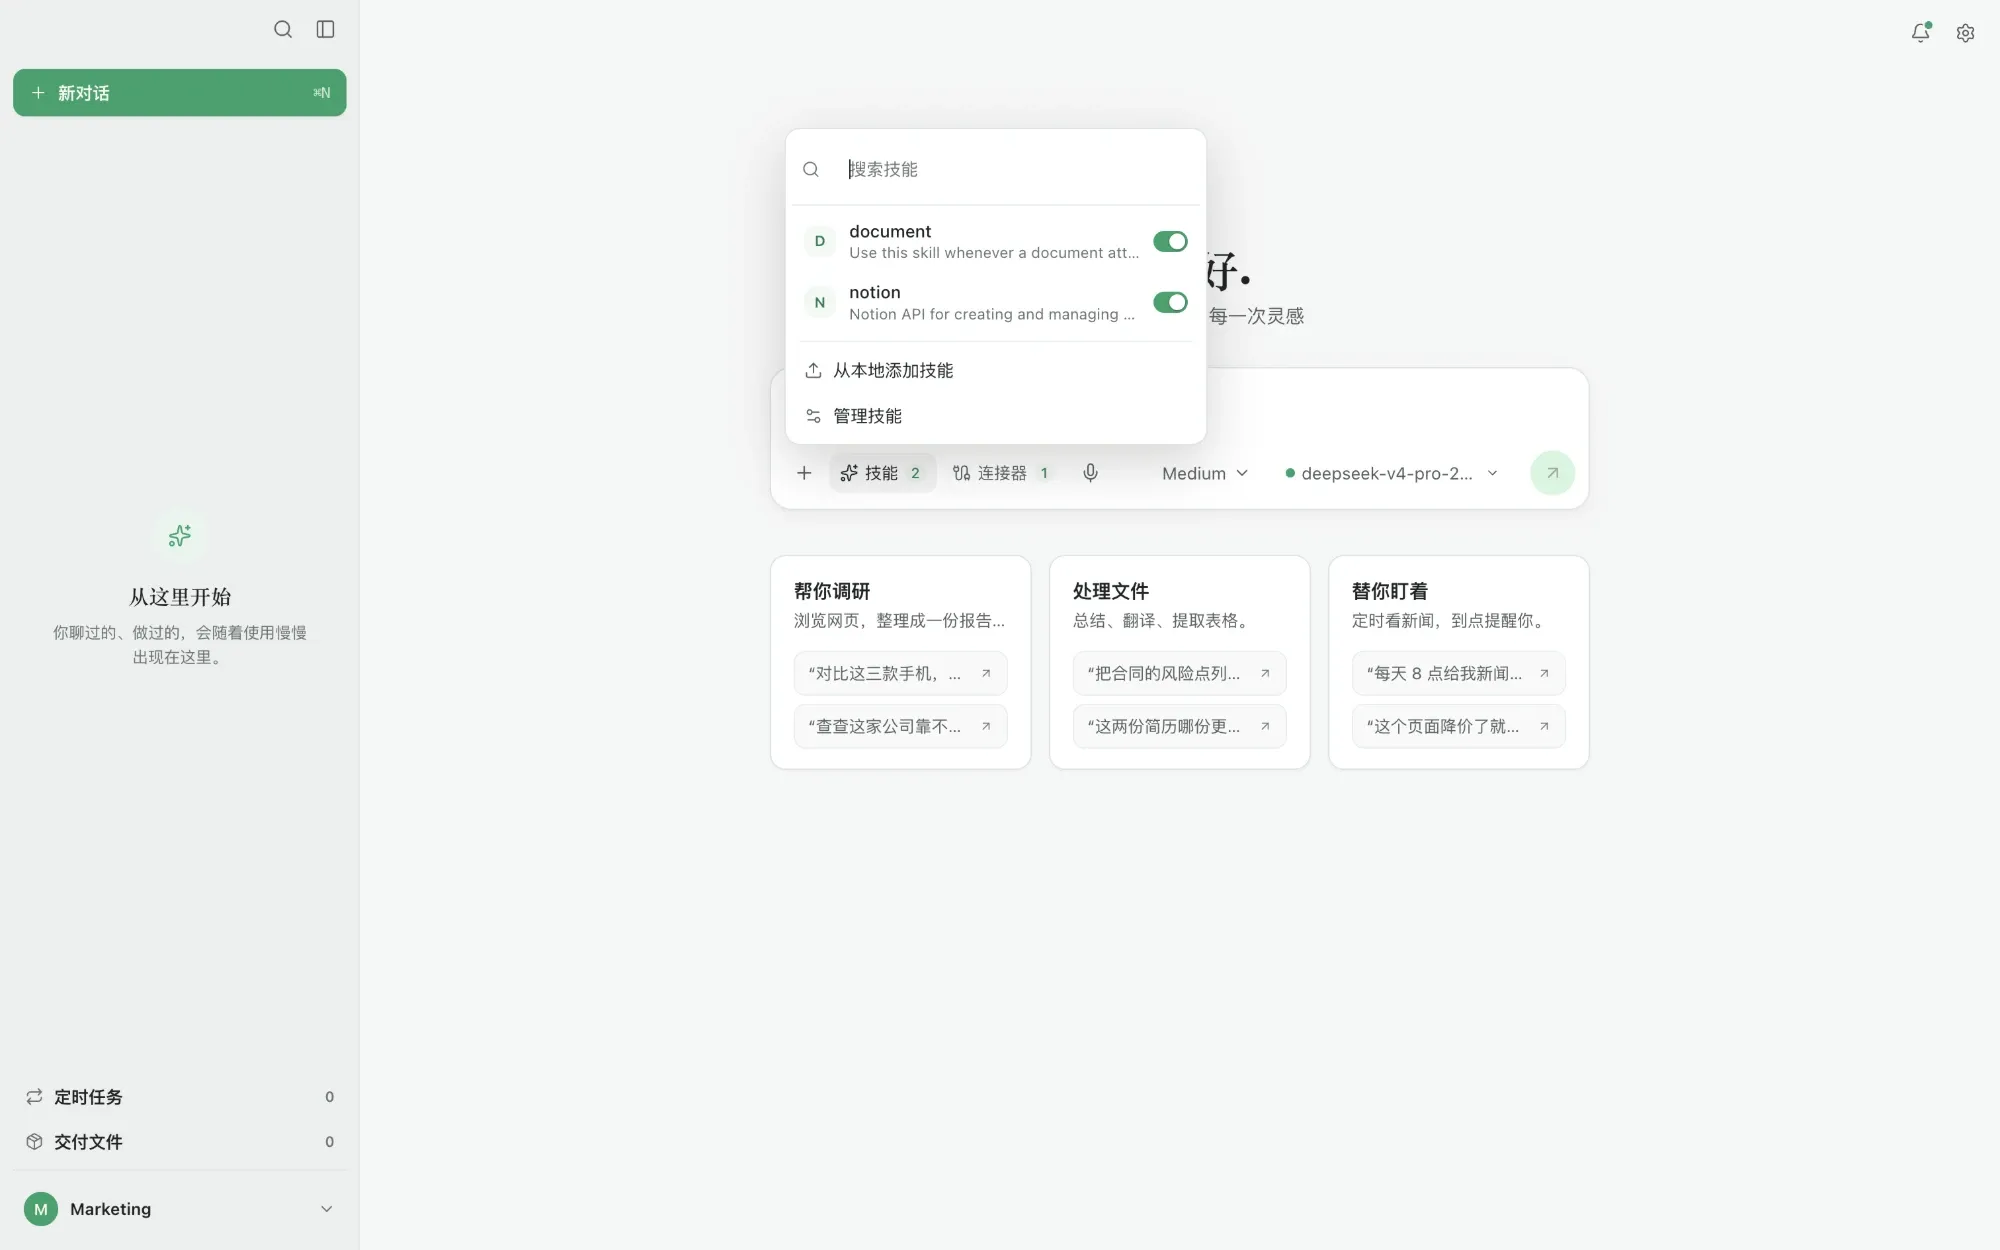Image resolution: width=2000 pixels, height=1250 pixels.
Task: Open the deepseek-v4-pro model dropdown
Action: 1391,473
